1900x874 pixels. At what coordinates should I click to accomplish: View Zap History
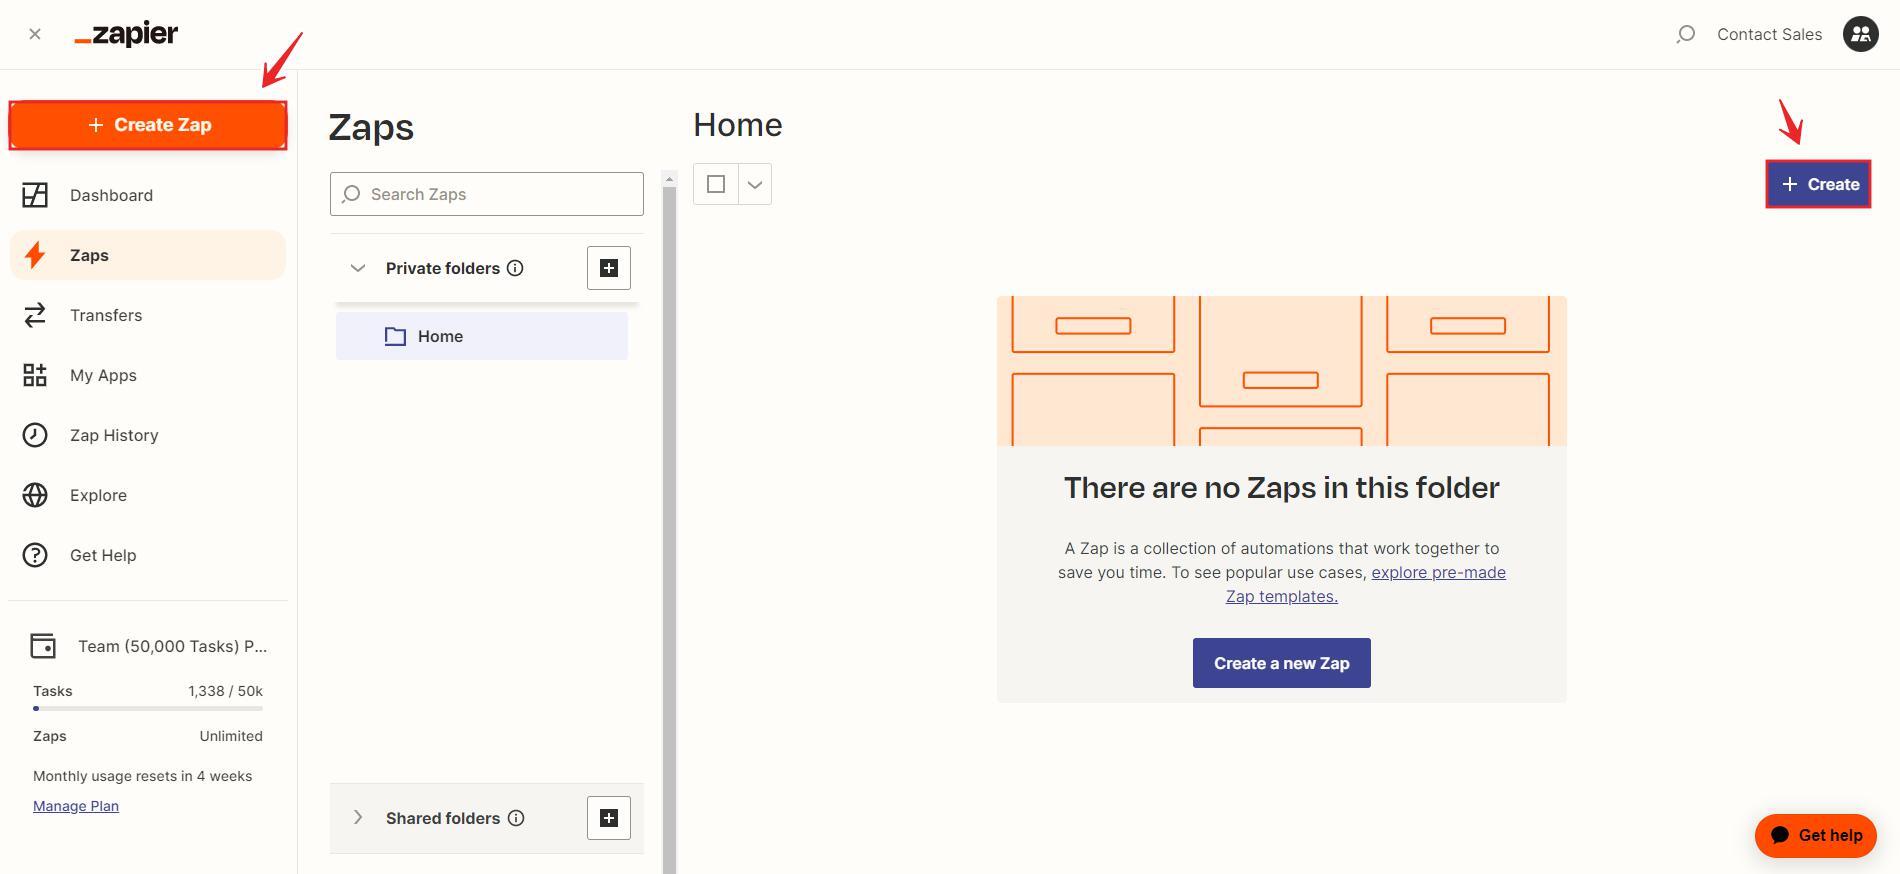148,435
